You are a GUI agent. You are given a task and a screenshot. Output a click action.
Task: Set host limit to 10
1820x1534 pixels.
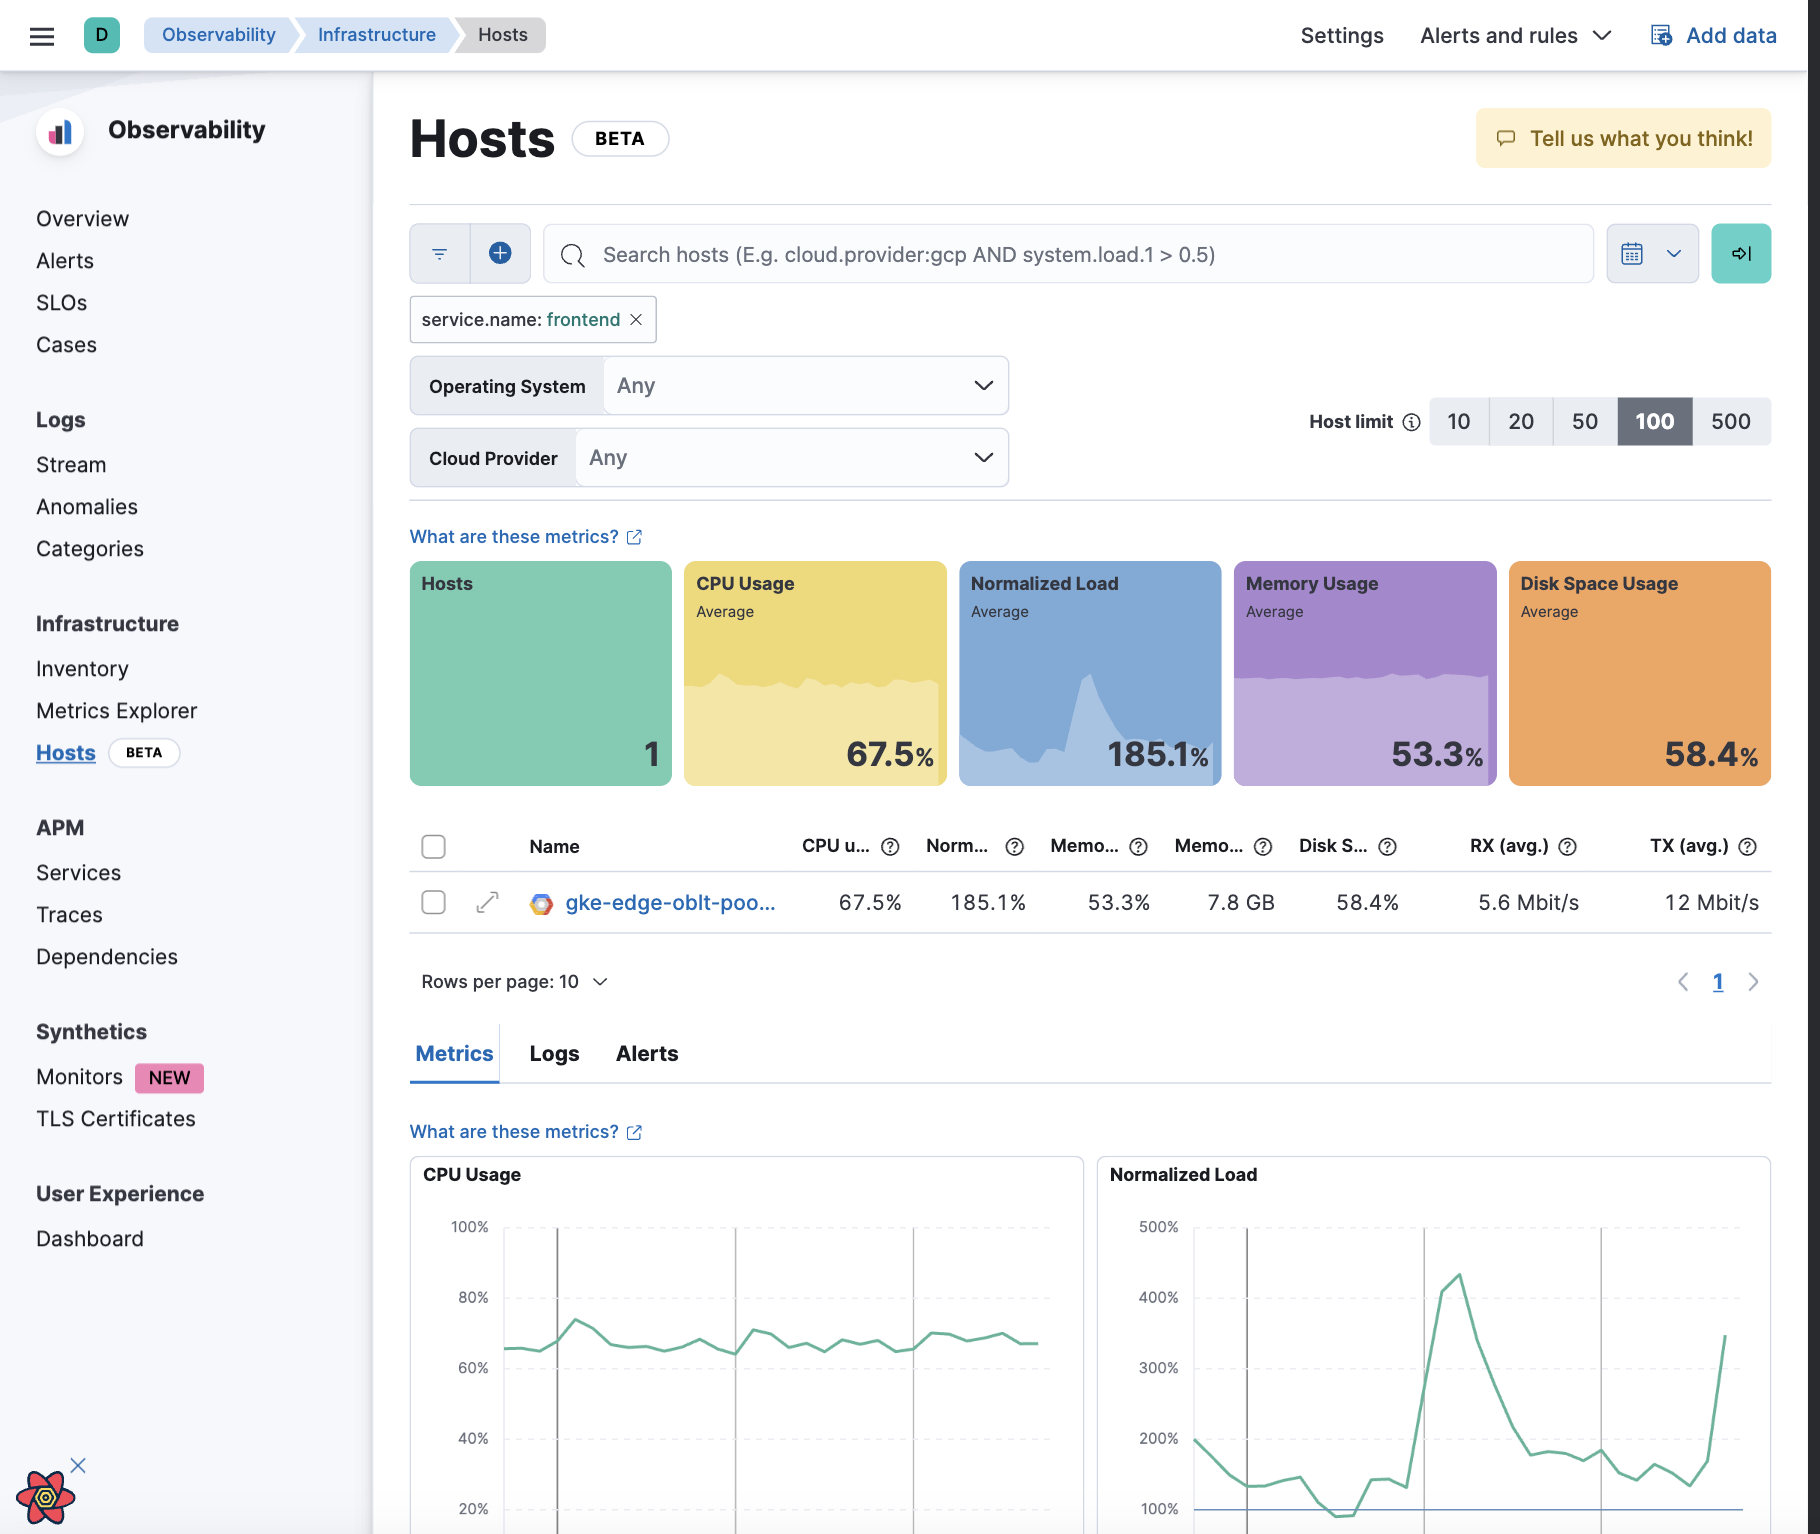coord(1459,422)
